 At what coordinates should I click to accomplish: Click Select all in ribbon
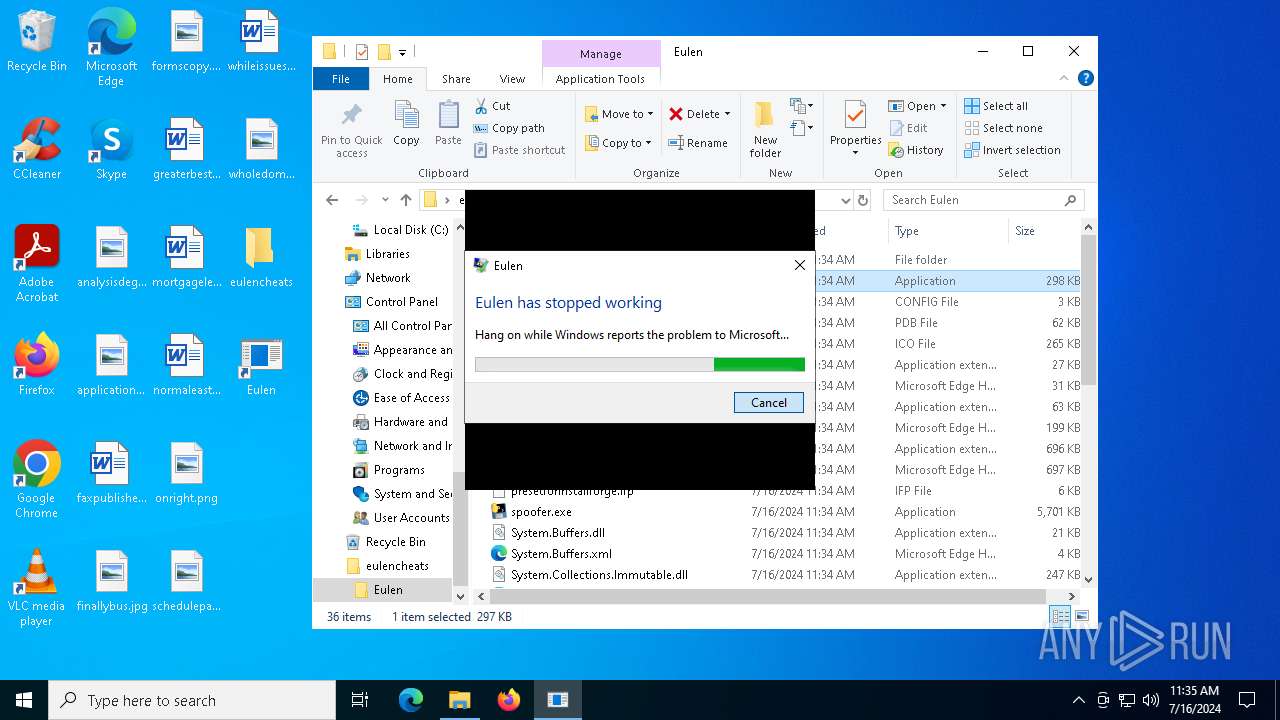tap(996, 106)
